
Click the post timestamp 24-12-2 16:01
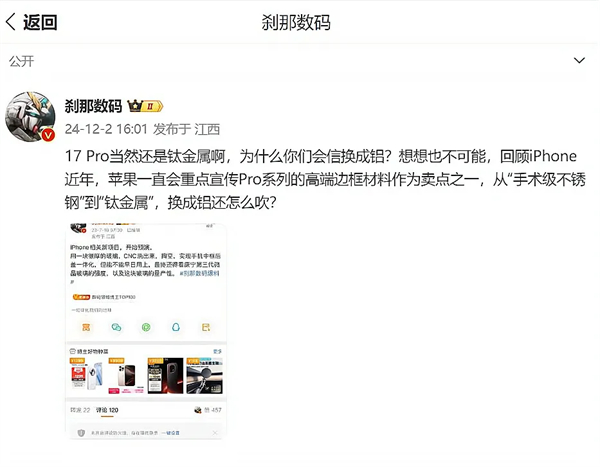pyautogui.click(x=106, y=129)
